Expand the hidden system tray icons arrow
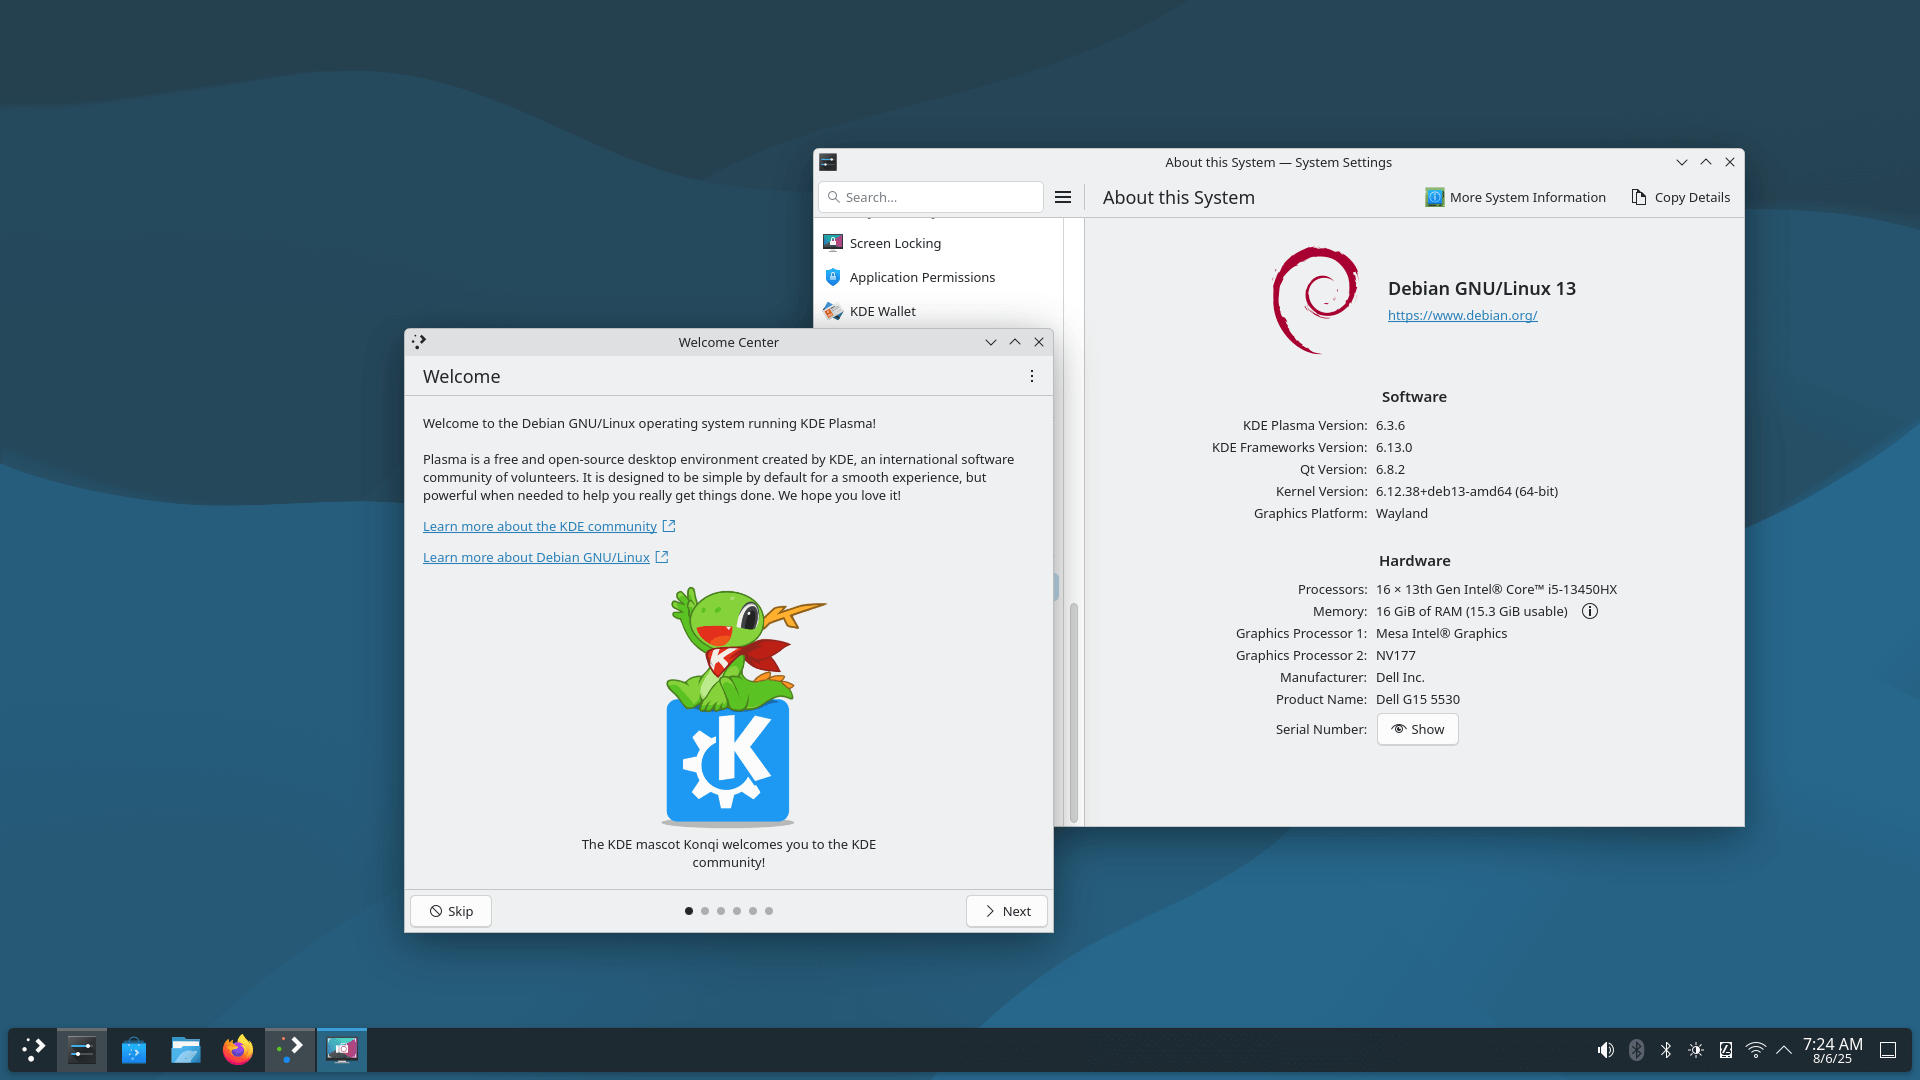The image size is (1920, 1080). 1784,1050
